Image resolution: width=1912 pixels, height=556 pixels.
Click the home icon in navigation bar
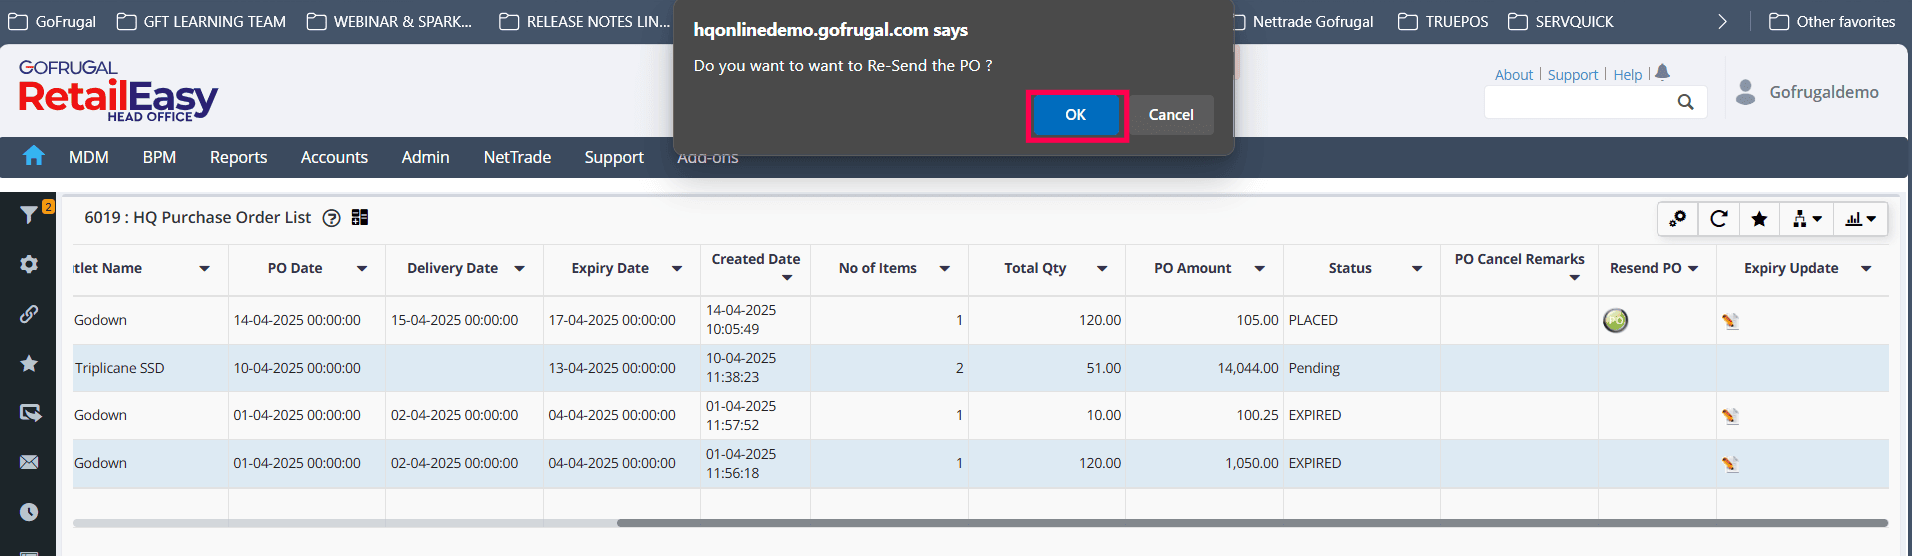(34, 156)
